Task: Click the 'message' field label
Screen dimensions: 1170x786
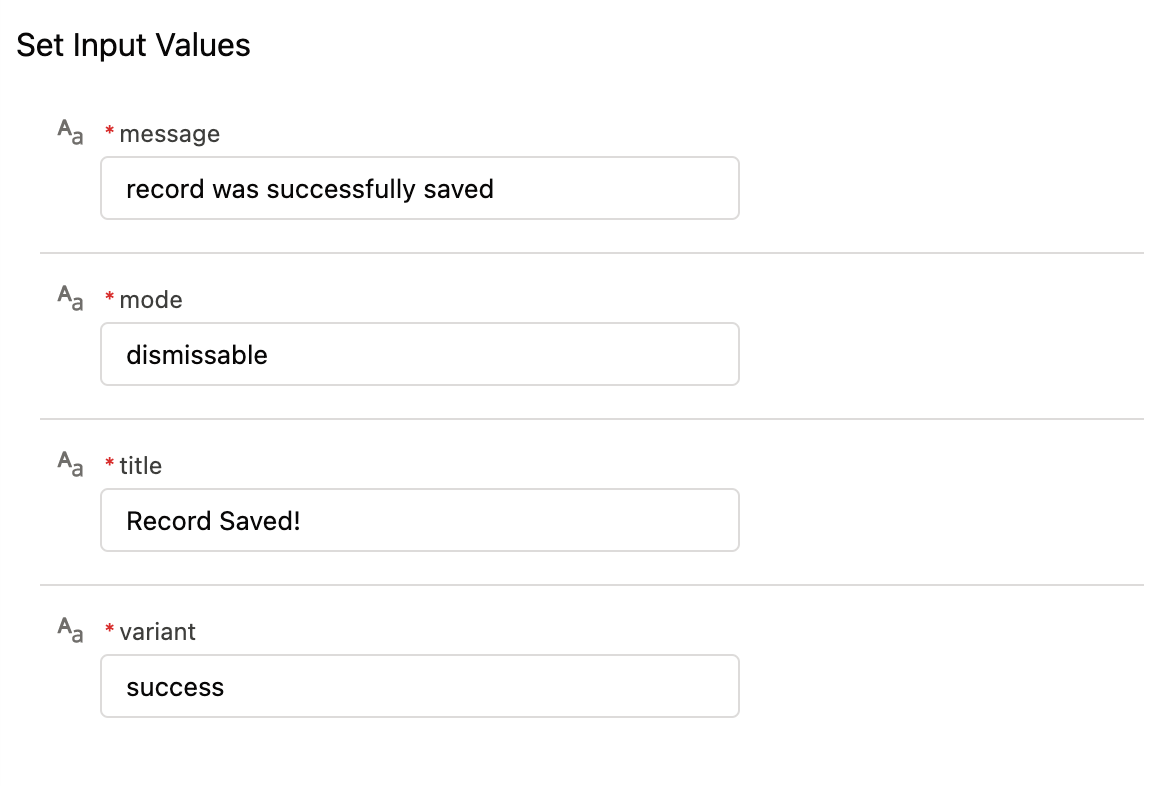Action: coord(169,133)
